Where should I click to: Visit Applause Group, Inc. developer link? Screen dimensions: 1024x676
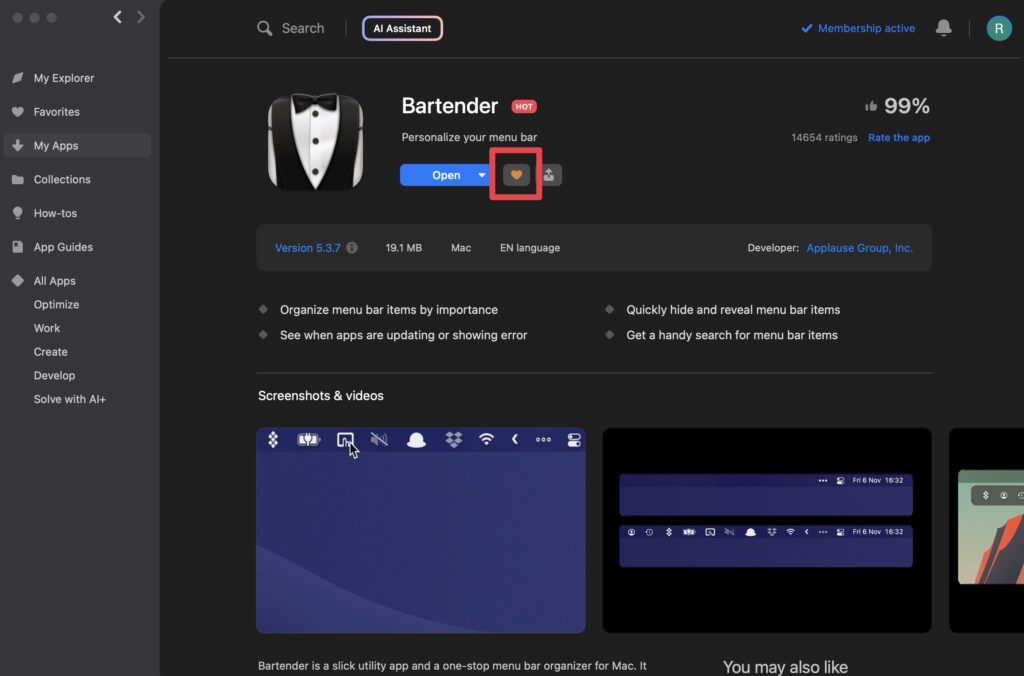tap(859, 248)
